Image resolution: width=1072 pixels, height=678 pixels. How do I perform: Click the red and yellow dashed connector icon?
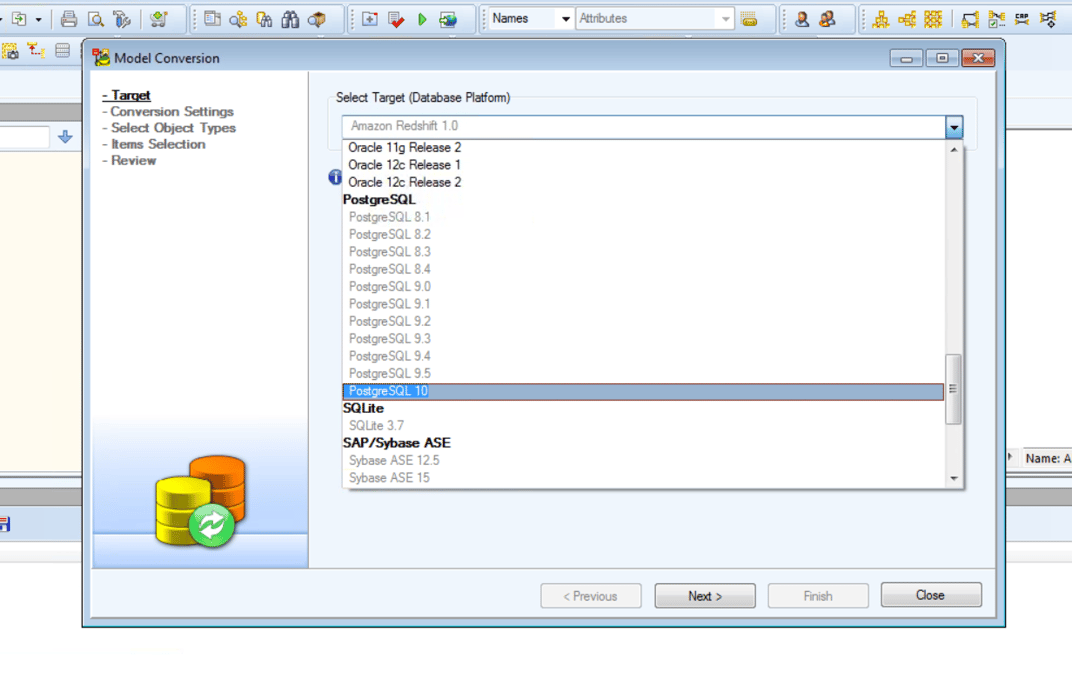click(x=36, y=51)
